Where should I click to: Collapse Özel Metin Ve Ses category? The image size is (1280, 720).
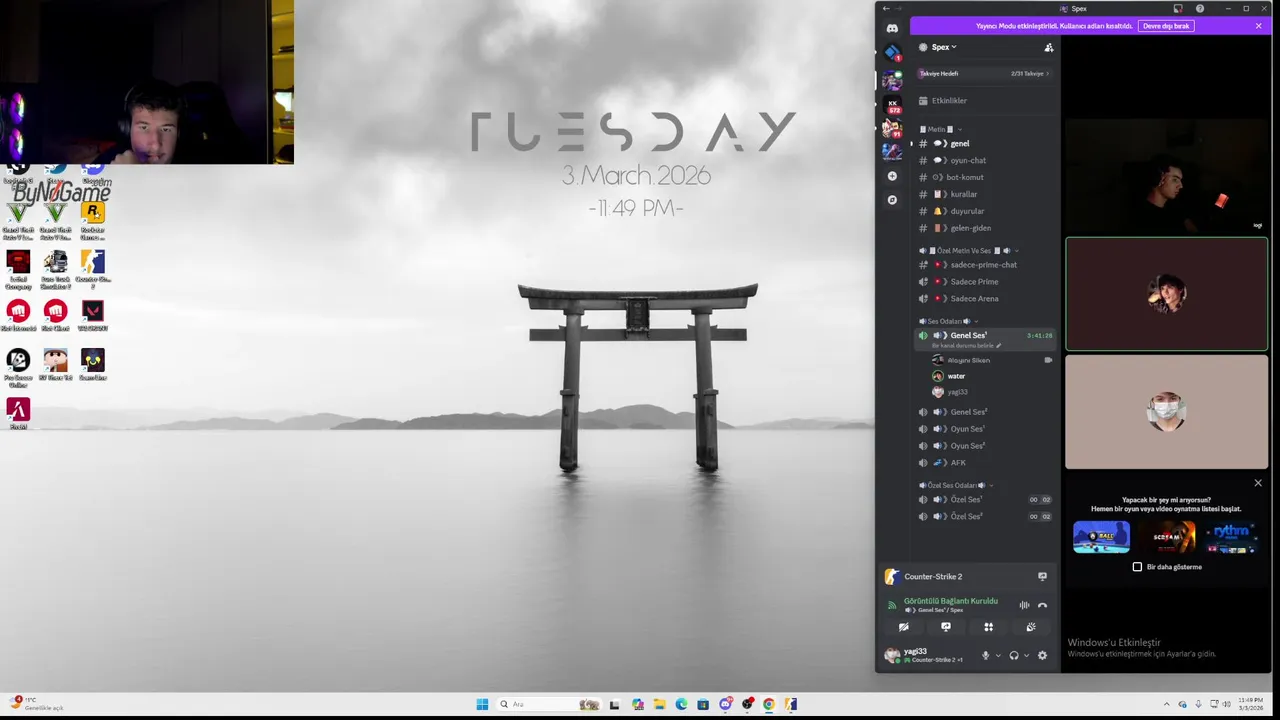(968, 251)
